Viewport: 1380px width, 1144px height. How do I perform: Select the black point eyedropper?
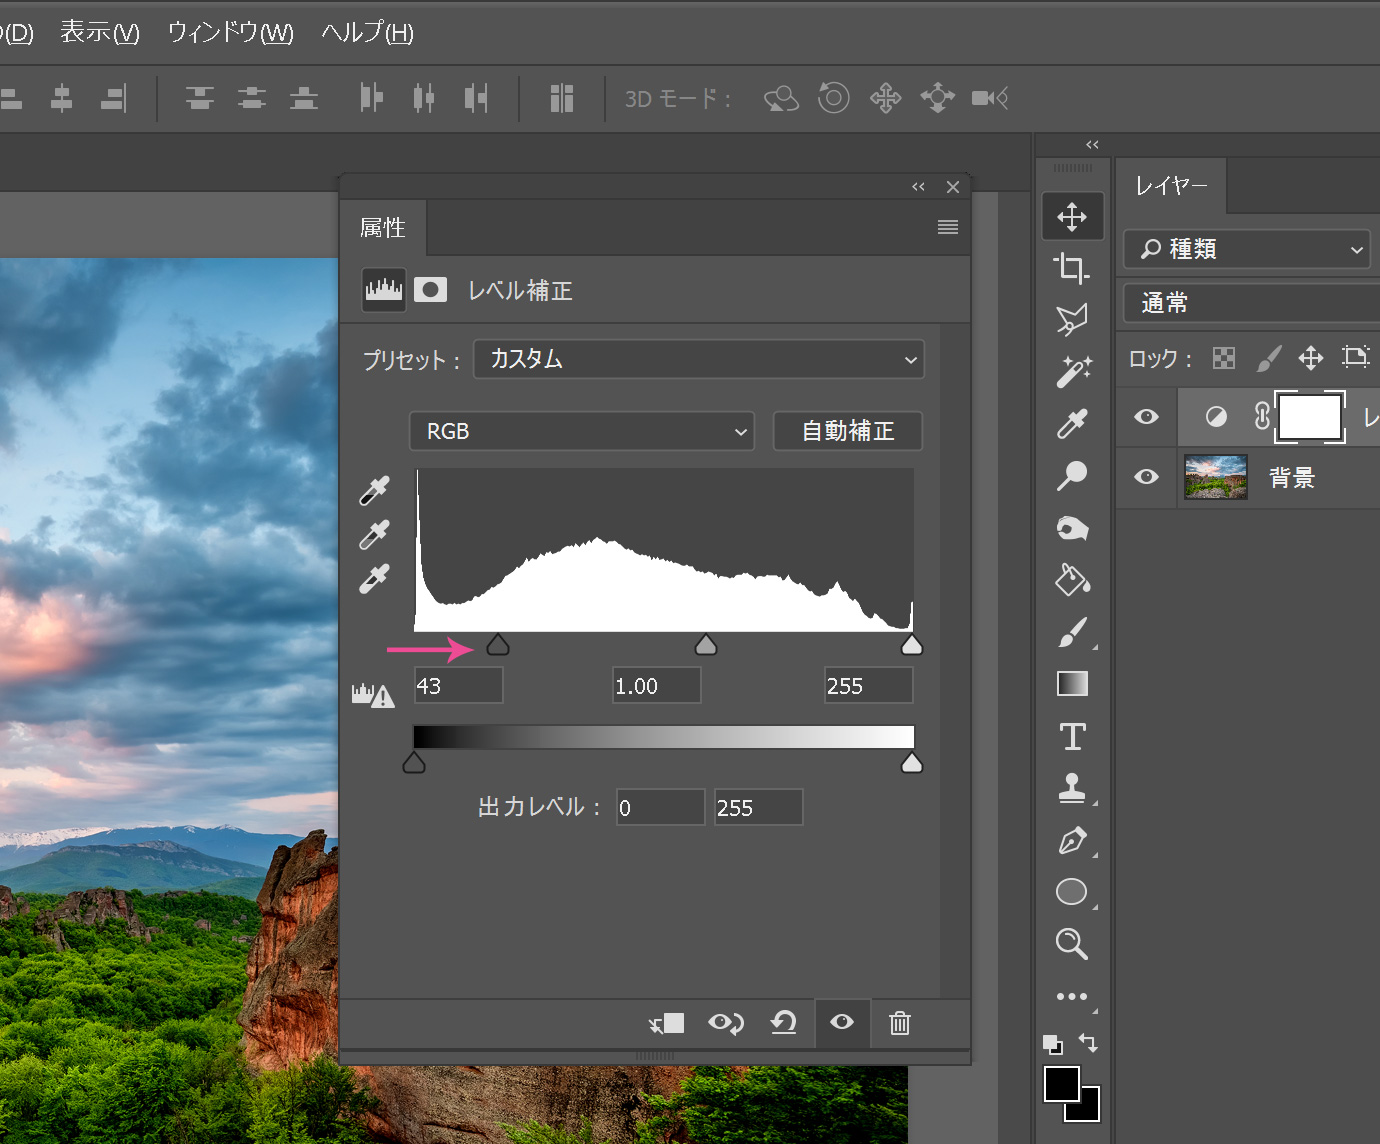374,491
